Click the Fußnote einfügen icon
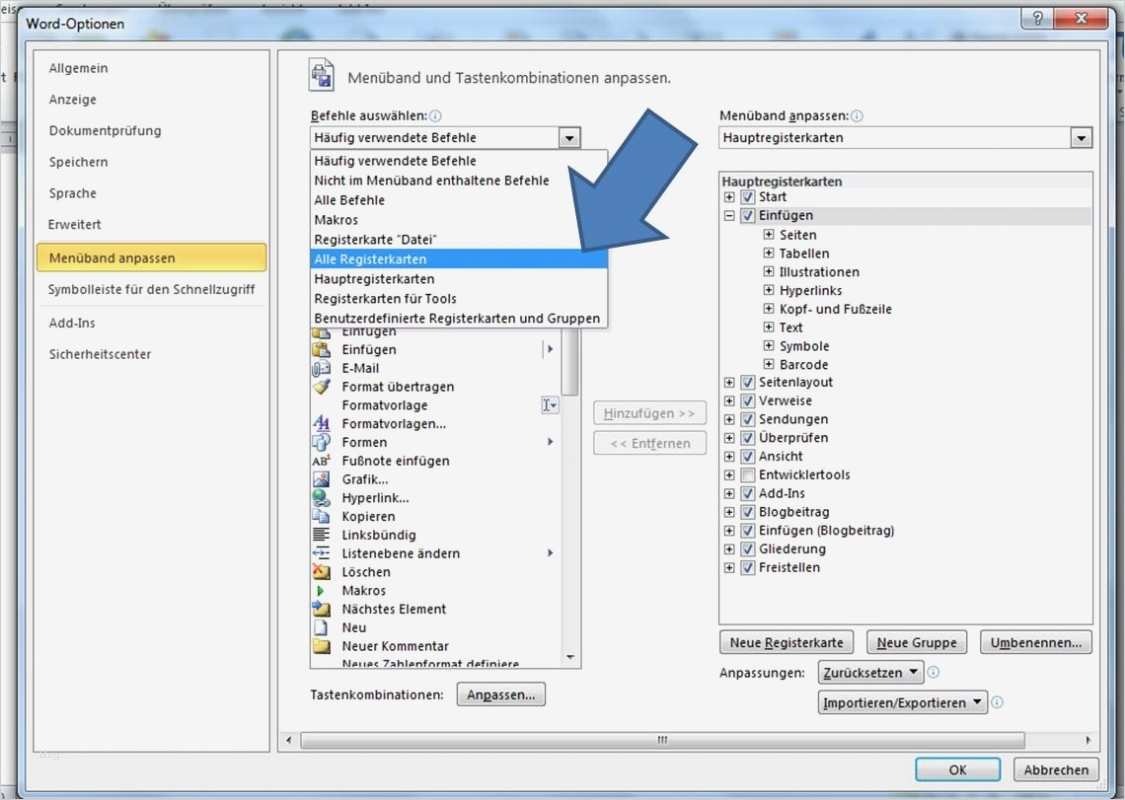Screen dimensions: 1125x800 pos(321,461)
